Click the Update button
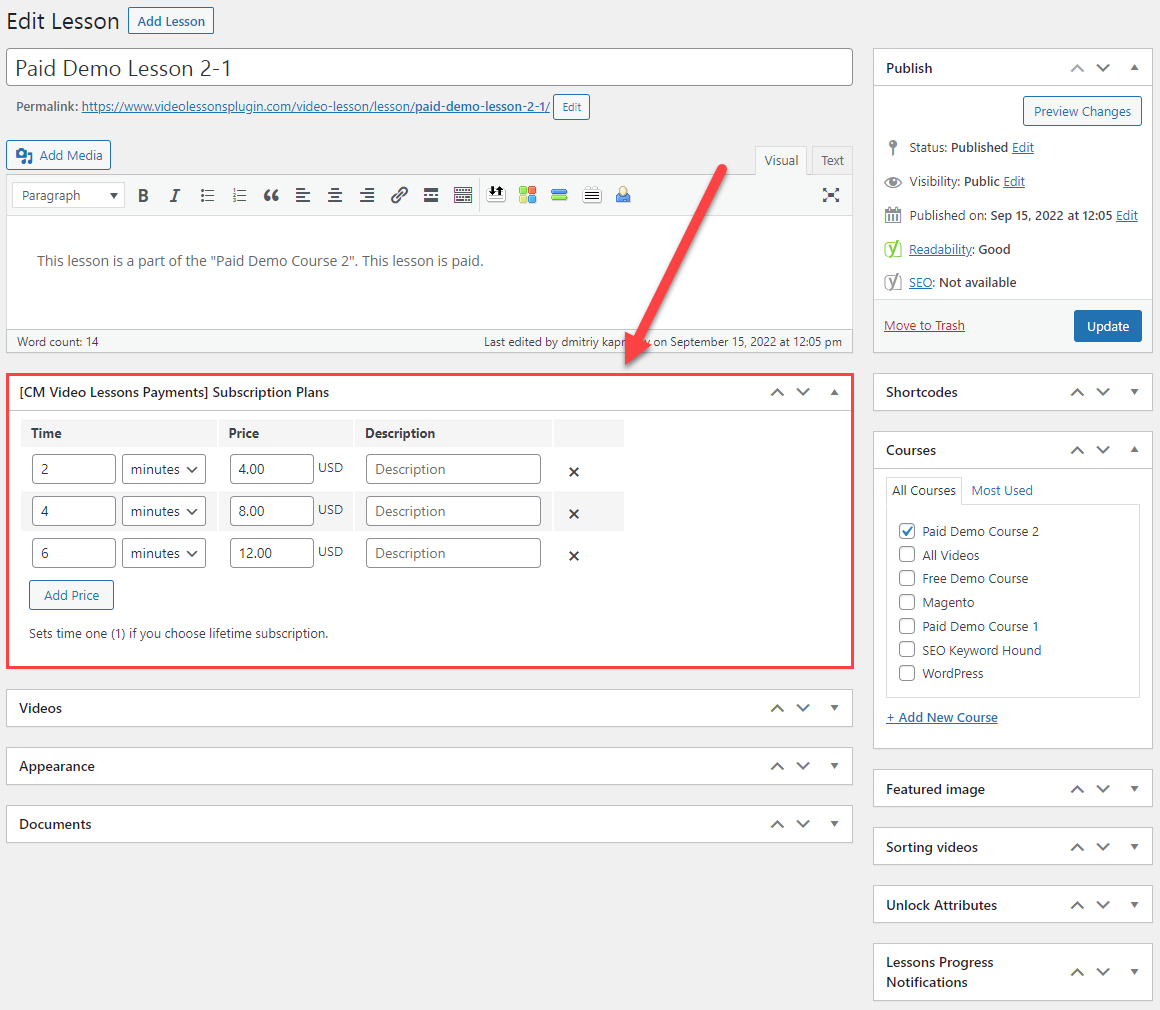Viewport: 1160px width, 1010px height. tap(1107, 326)
